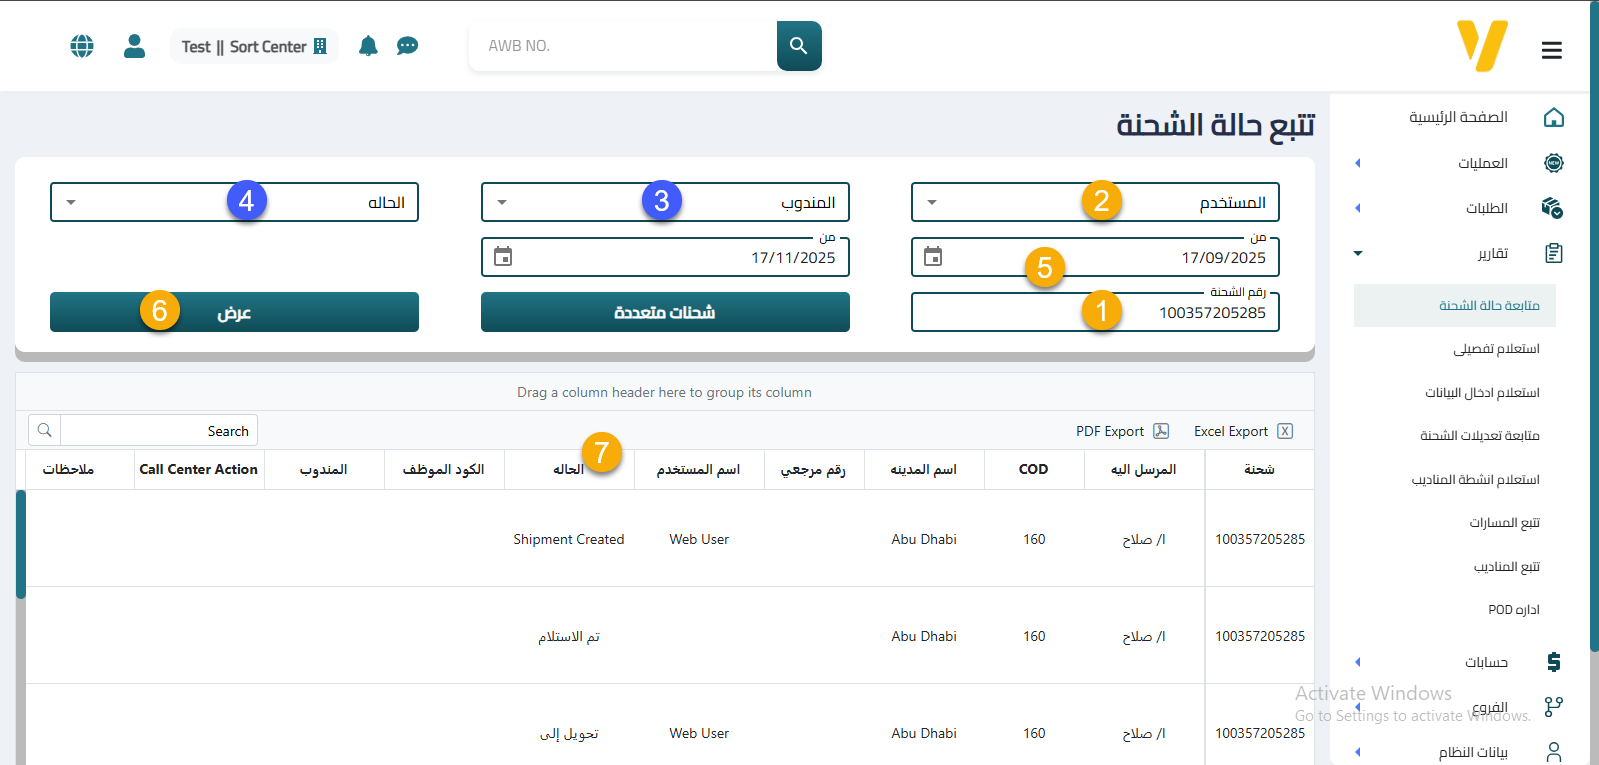This screenshot has width=1599, height=765.
Task: Click the yellow V logo
Action: click(1482, 46)
